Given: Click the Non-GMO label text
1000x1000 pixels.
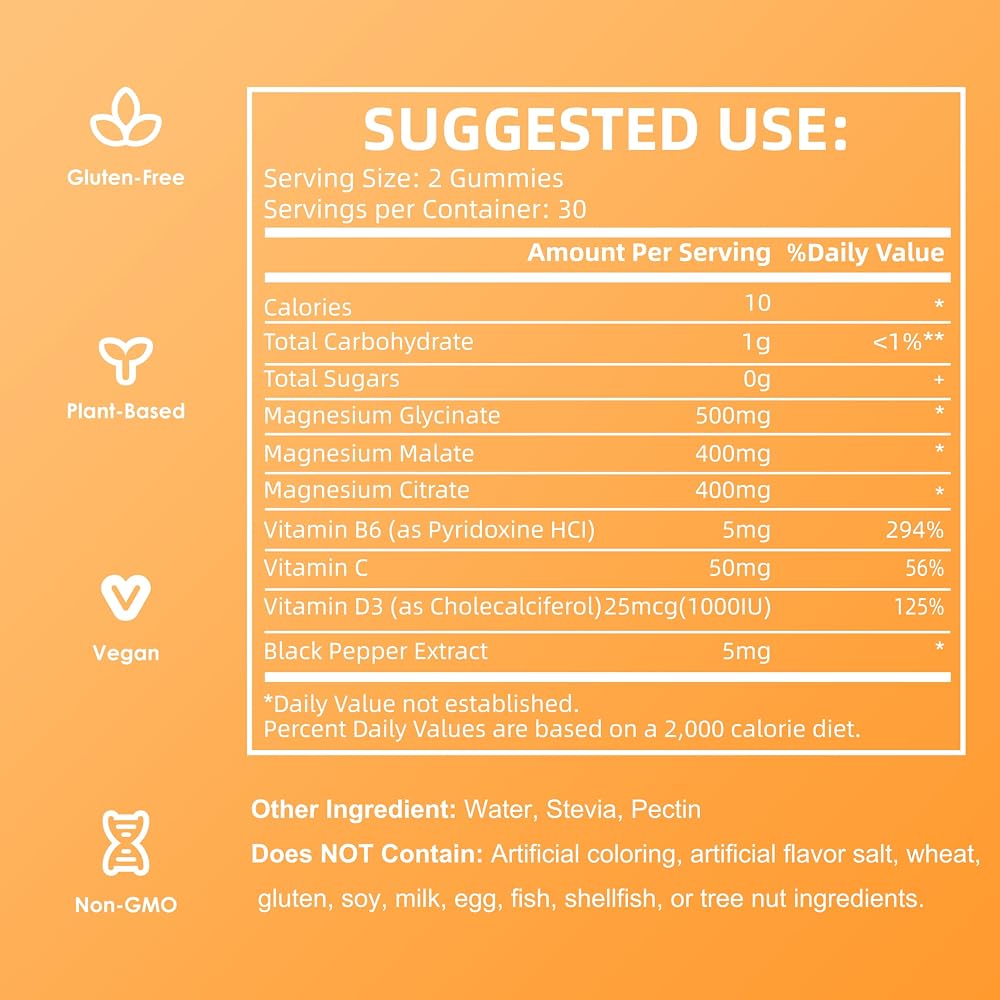Looking at the screenshot, I should coord(126,904).
